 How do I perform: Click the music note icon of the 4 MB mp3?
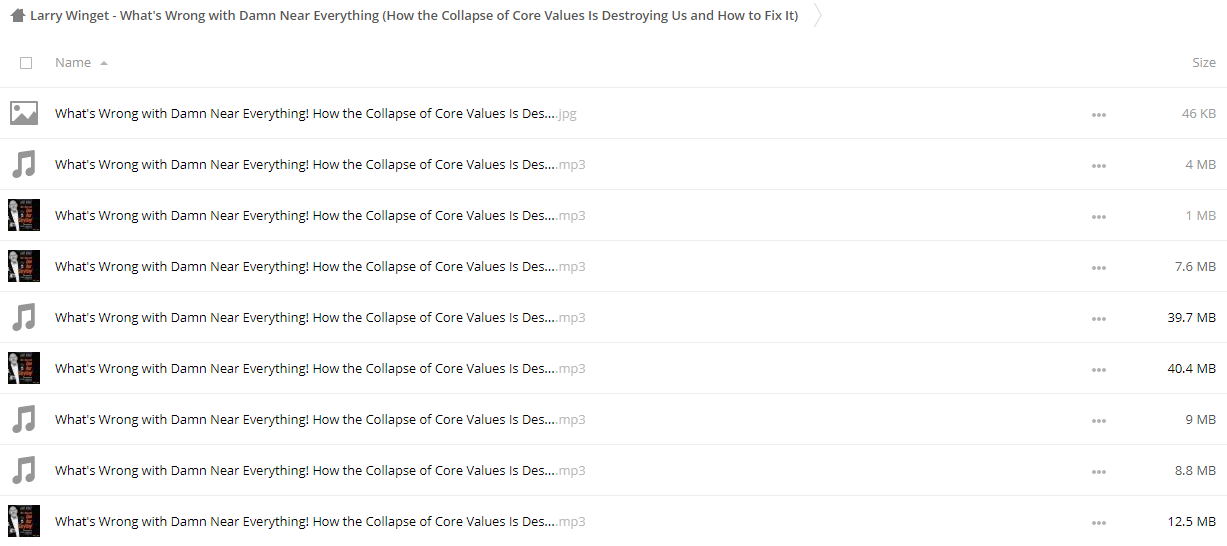(x=24, y=164)
